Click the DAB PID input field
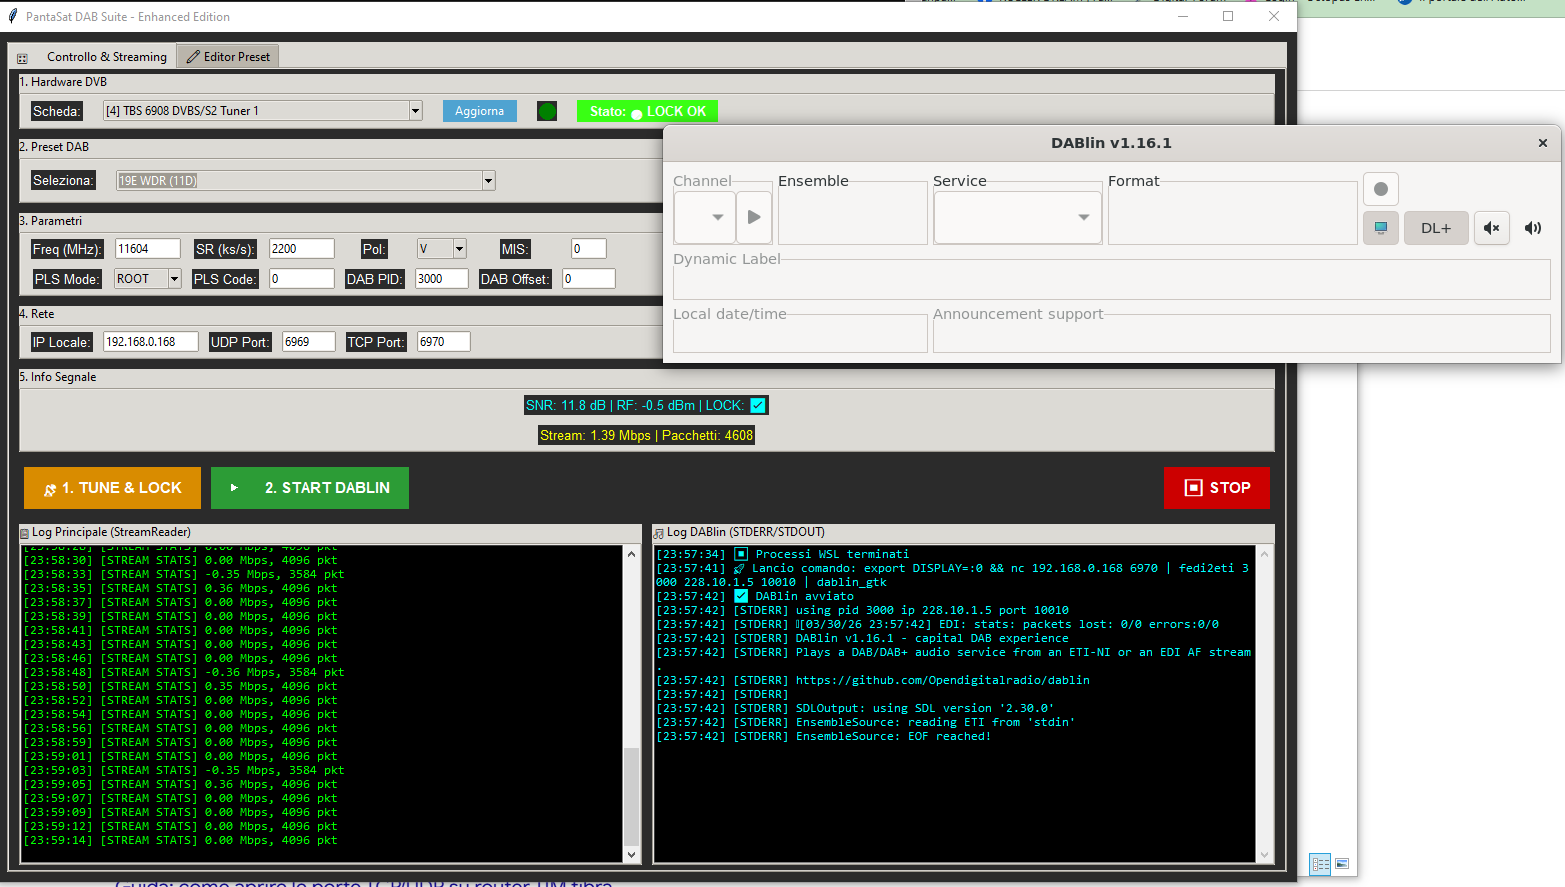 click(x=441, y=279)
